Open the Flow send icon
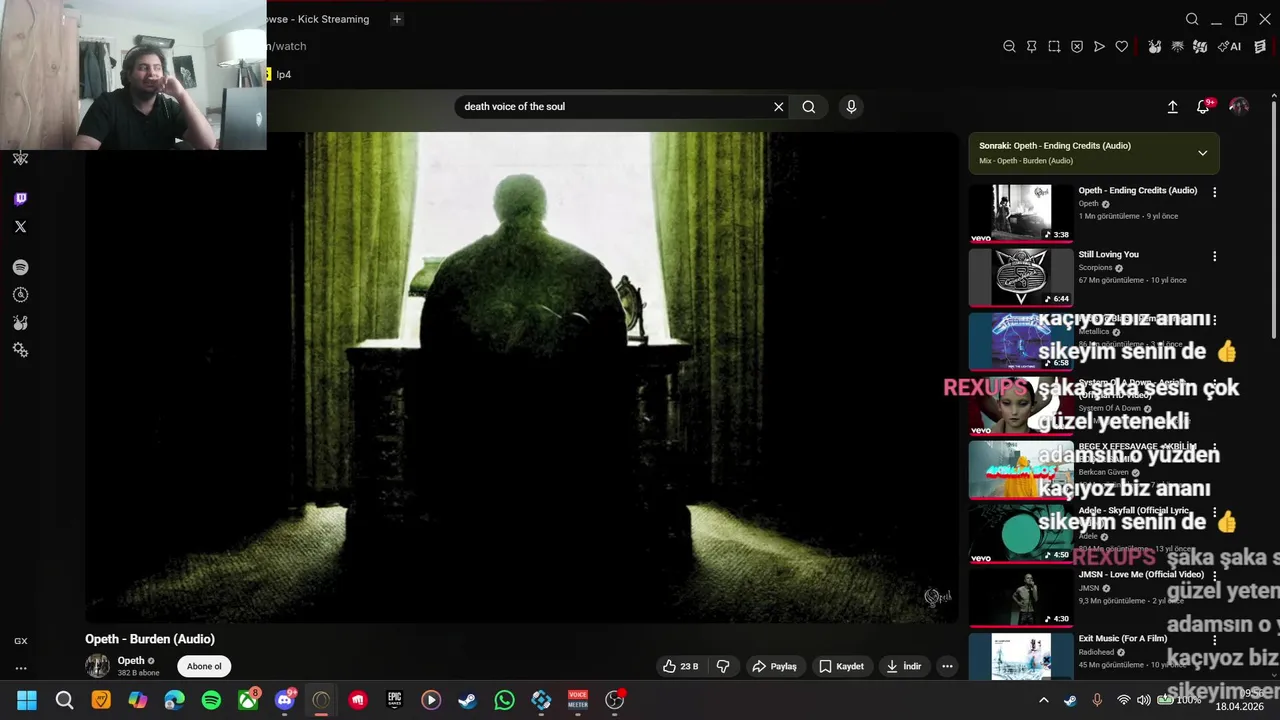1280x720 pixels. click(1099, 46)
